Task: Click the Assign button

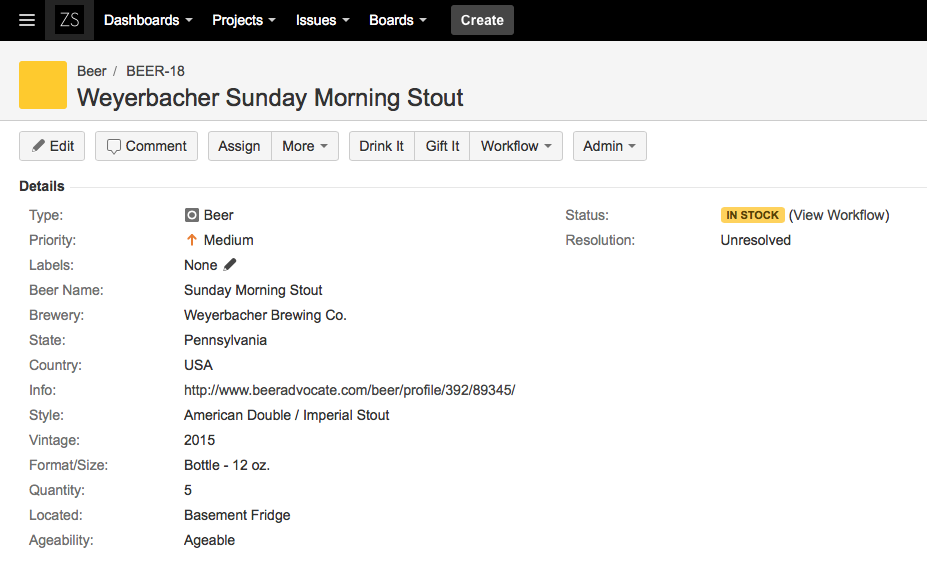Action: coord(239,146)
